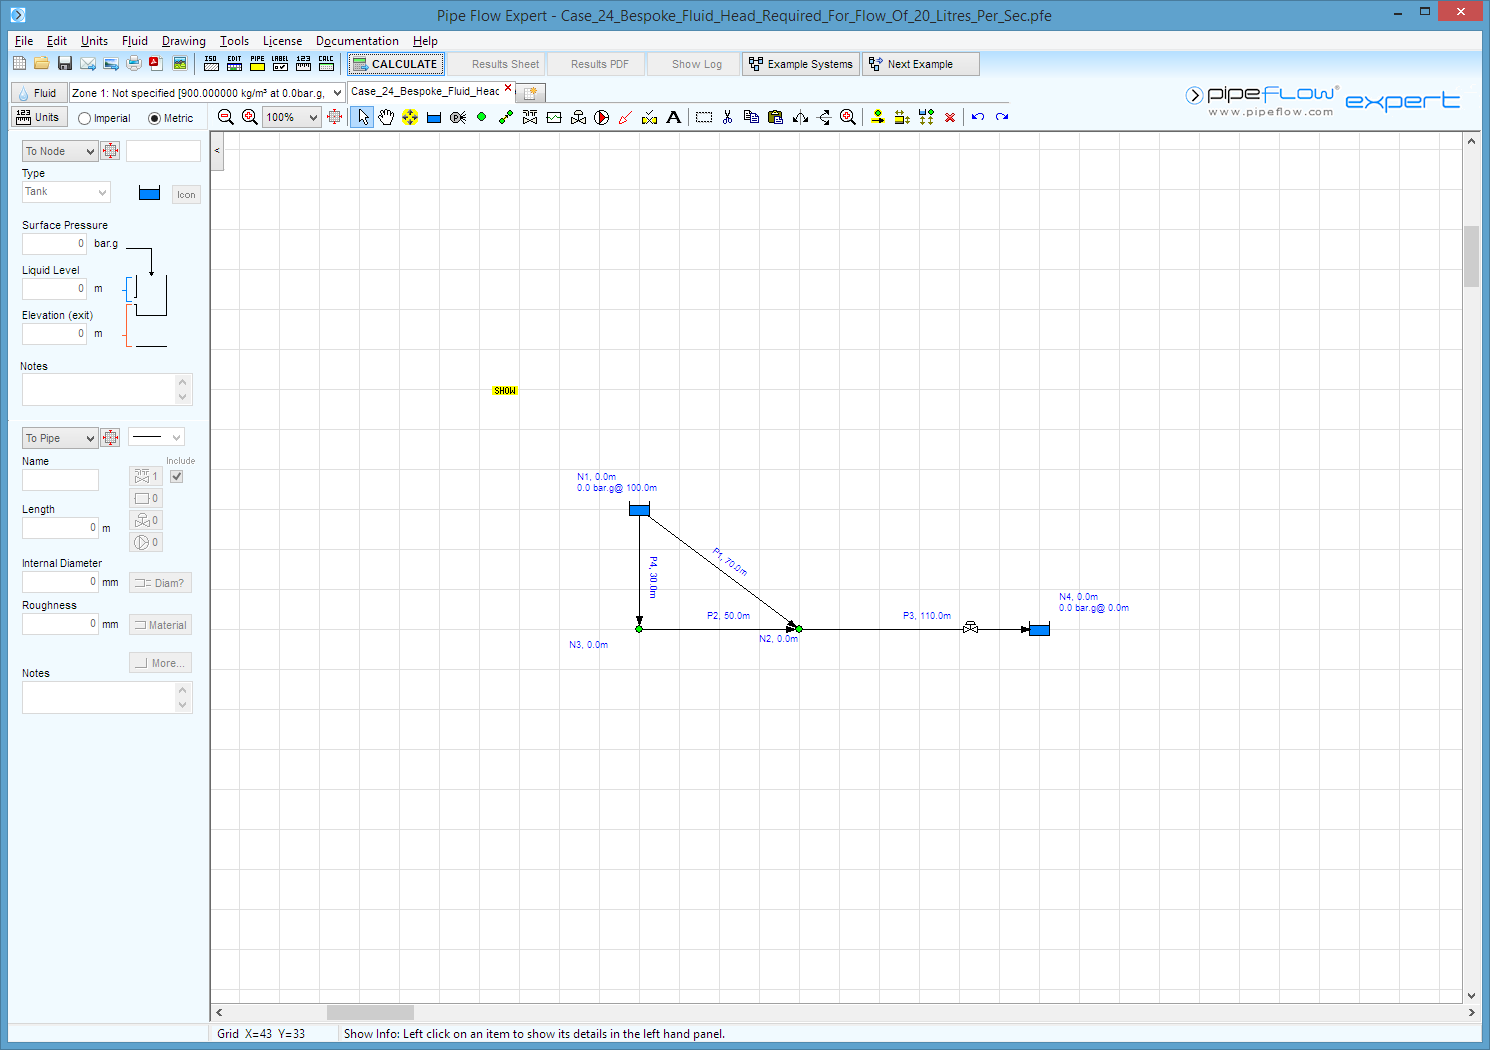Click the redo arrow icon
This screenshot has width=1490, height=1050.
1002,117
